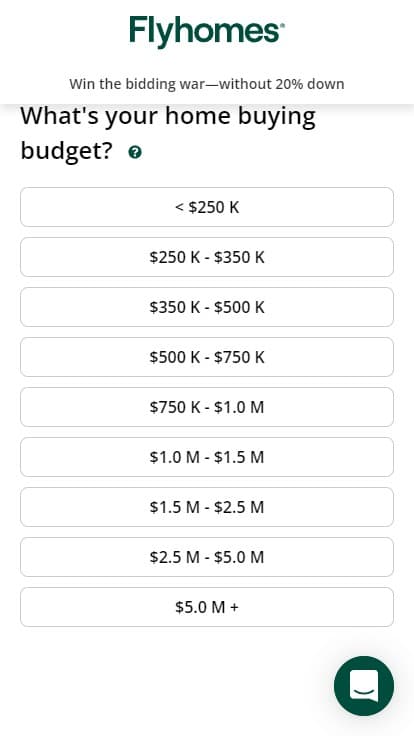This screenshot has height=736, width=414.
Task: Launch live support via green chat button
Action: (364, 686)
